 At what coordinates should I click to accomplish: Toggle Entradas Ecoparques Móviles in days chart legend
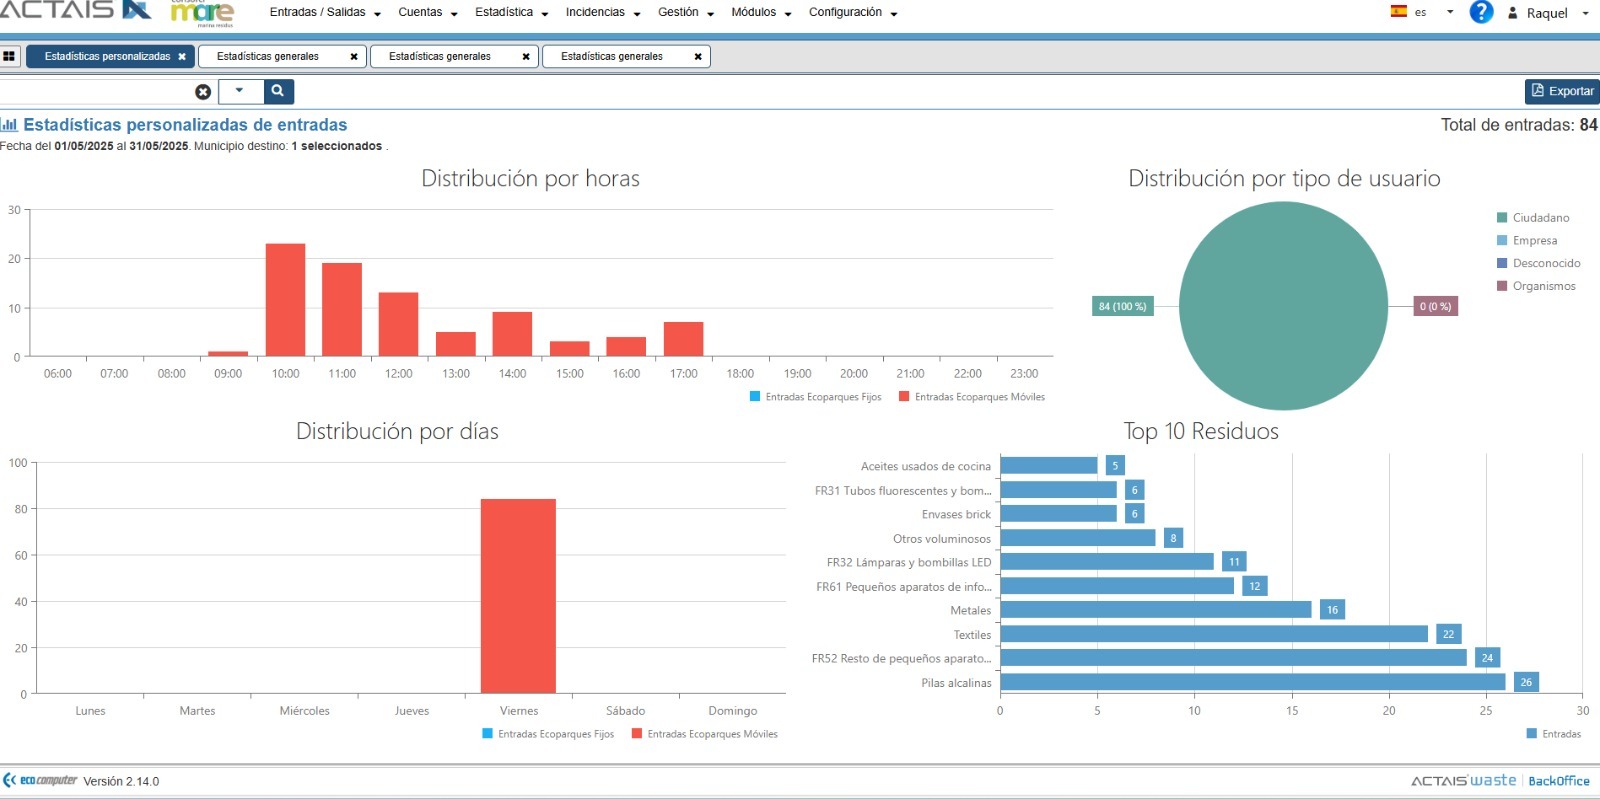click(x=704, y=734)
